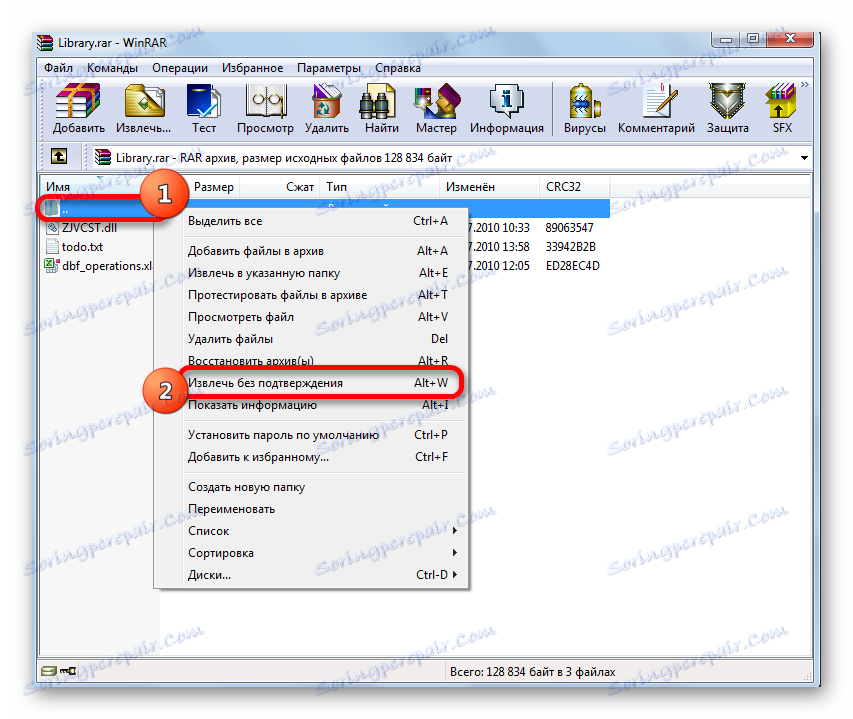Choose Извлечь в указанную папку

(325, 273)
